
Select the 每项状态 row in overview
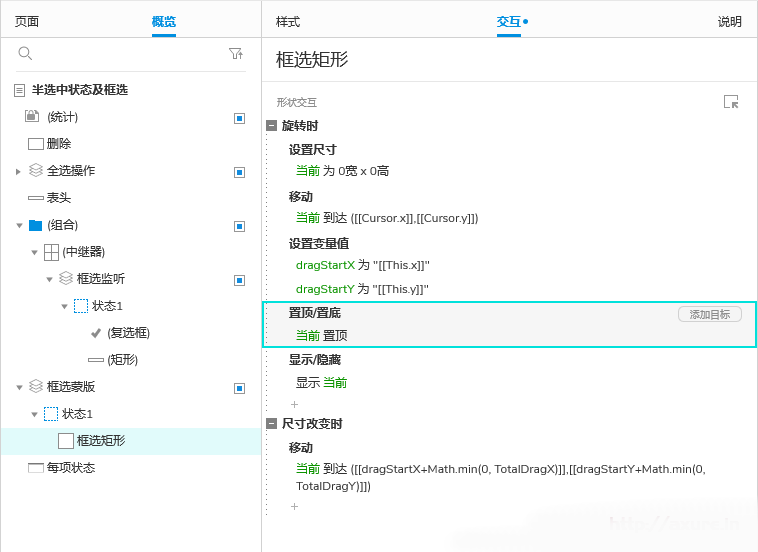(x=131, y=468)
